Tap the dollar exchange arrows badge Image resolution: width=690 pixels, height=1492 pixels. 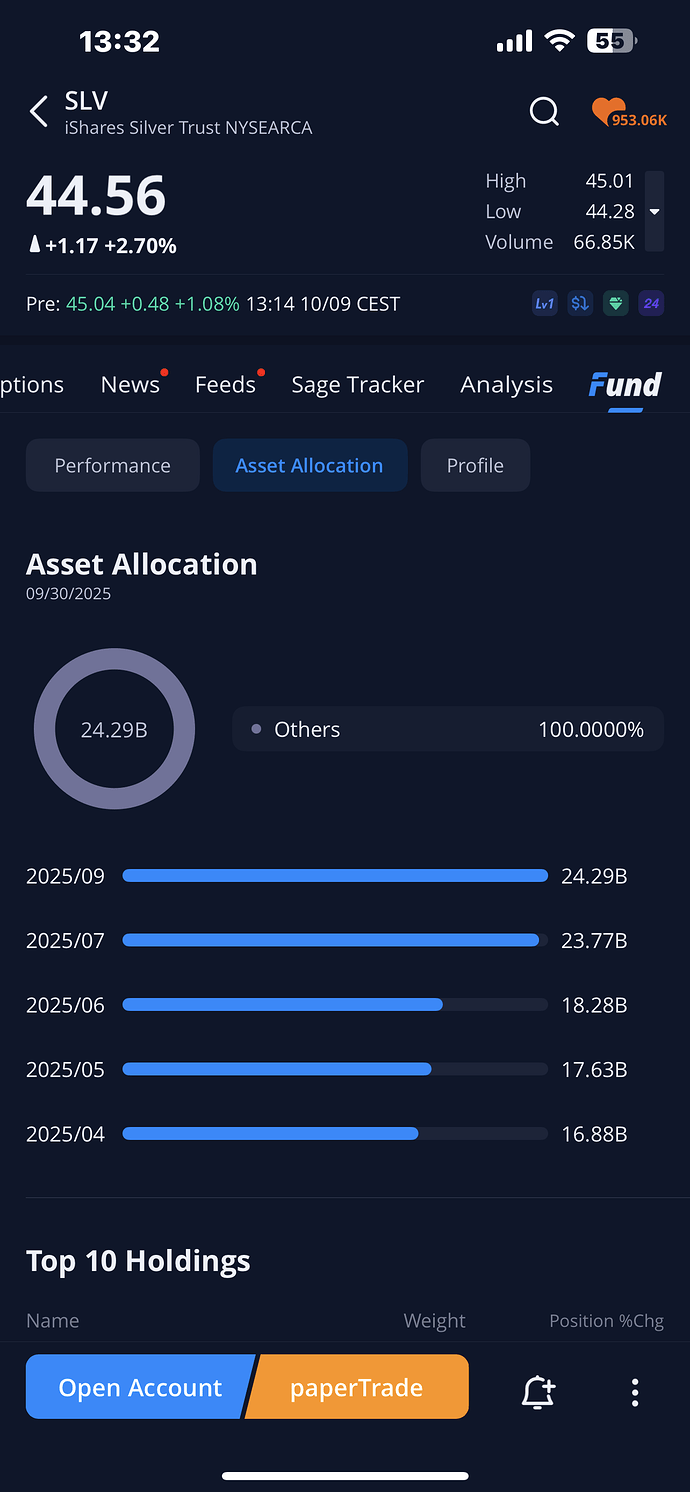tap(580, 303)
